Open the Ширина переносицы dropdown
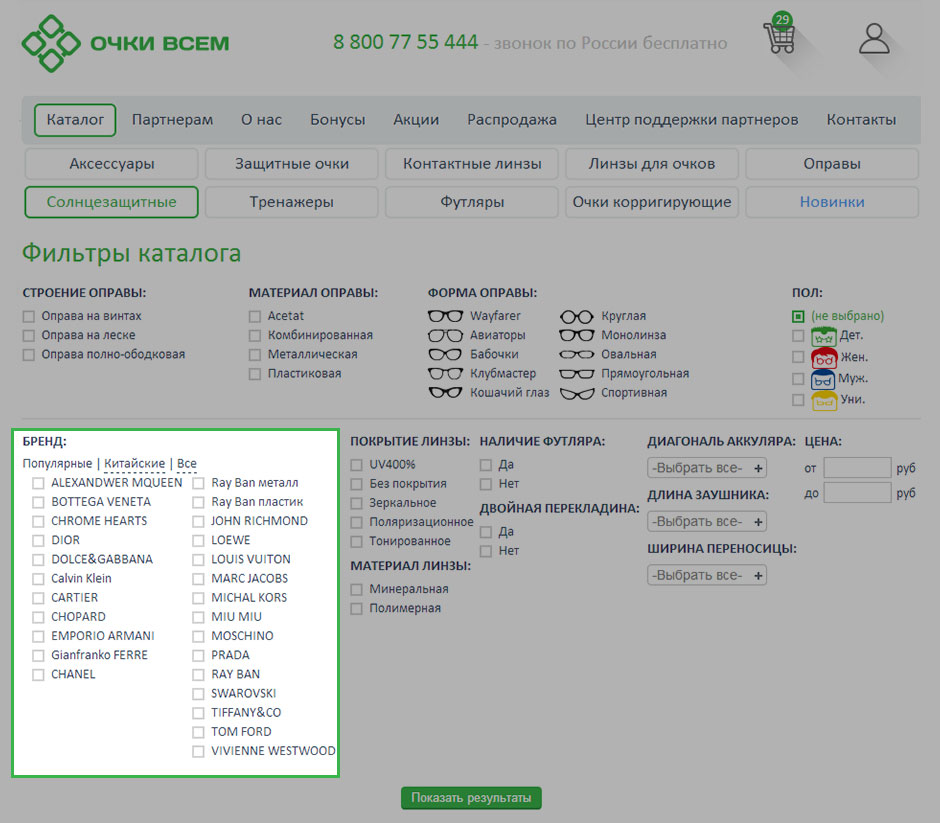This screenshot has height=823, width=940. pyautogui.click(x=707, y=576)
